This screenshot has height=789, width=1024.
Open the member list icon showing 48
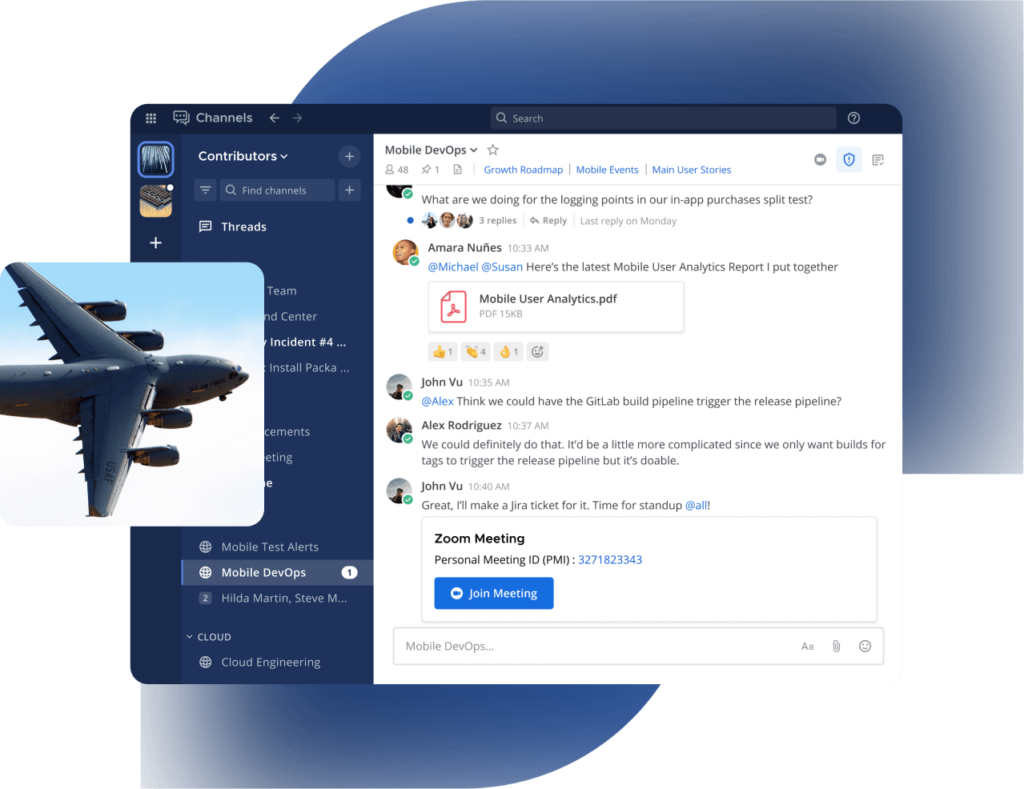[396, 169]
